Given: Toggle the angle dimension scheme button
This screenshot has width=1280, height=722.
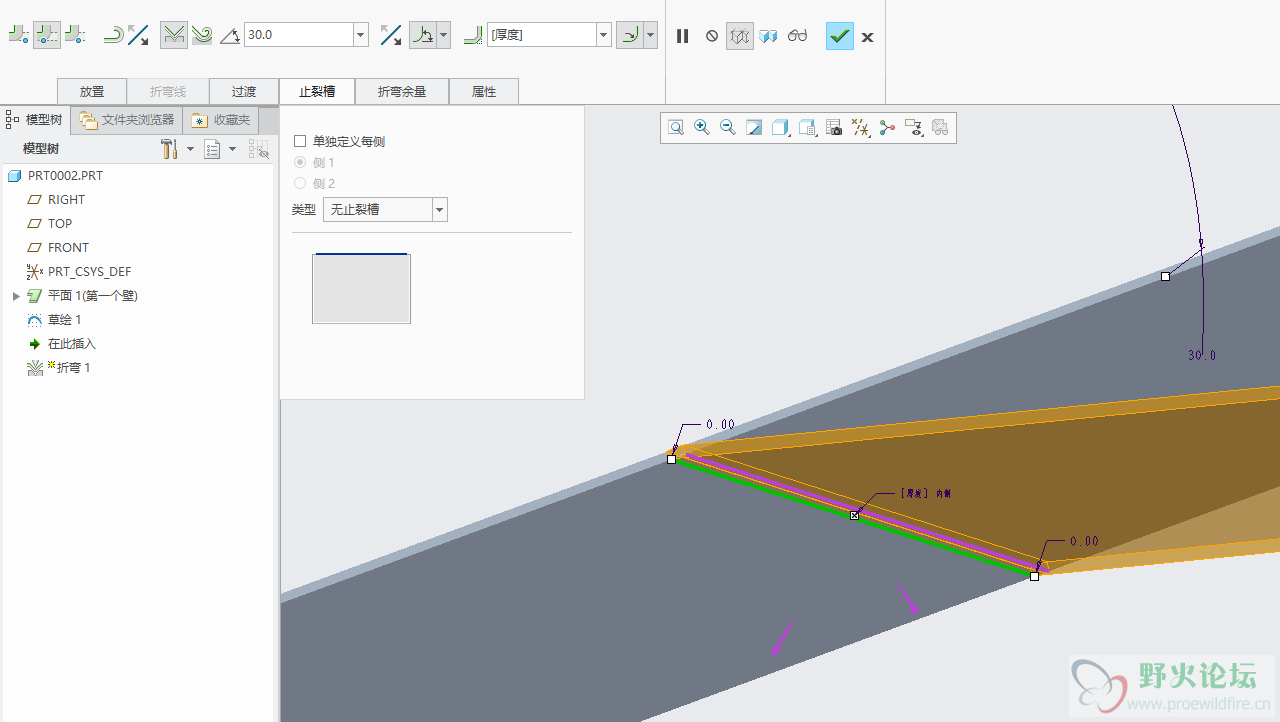Looking at the screenshot, I should [x=423, y=35].
